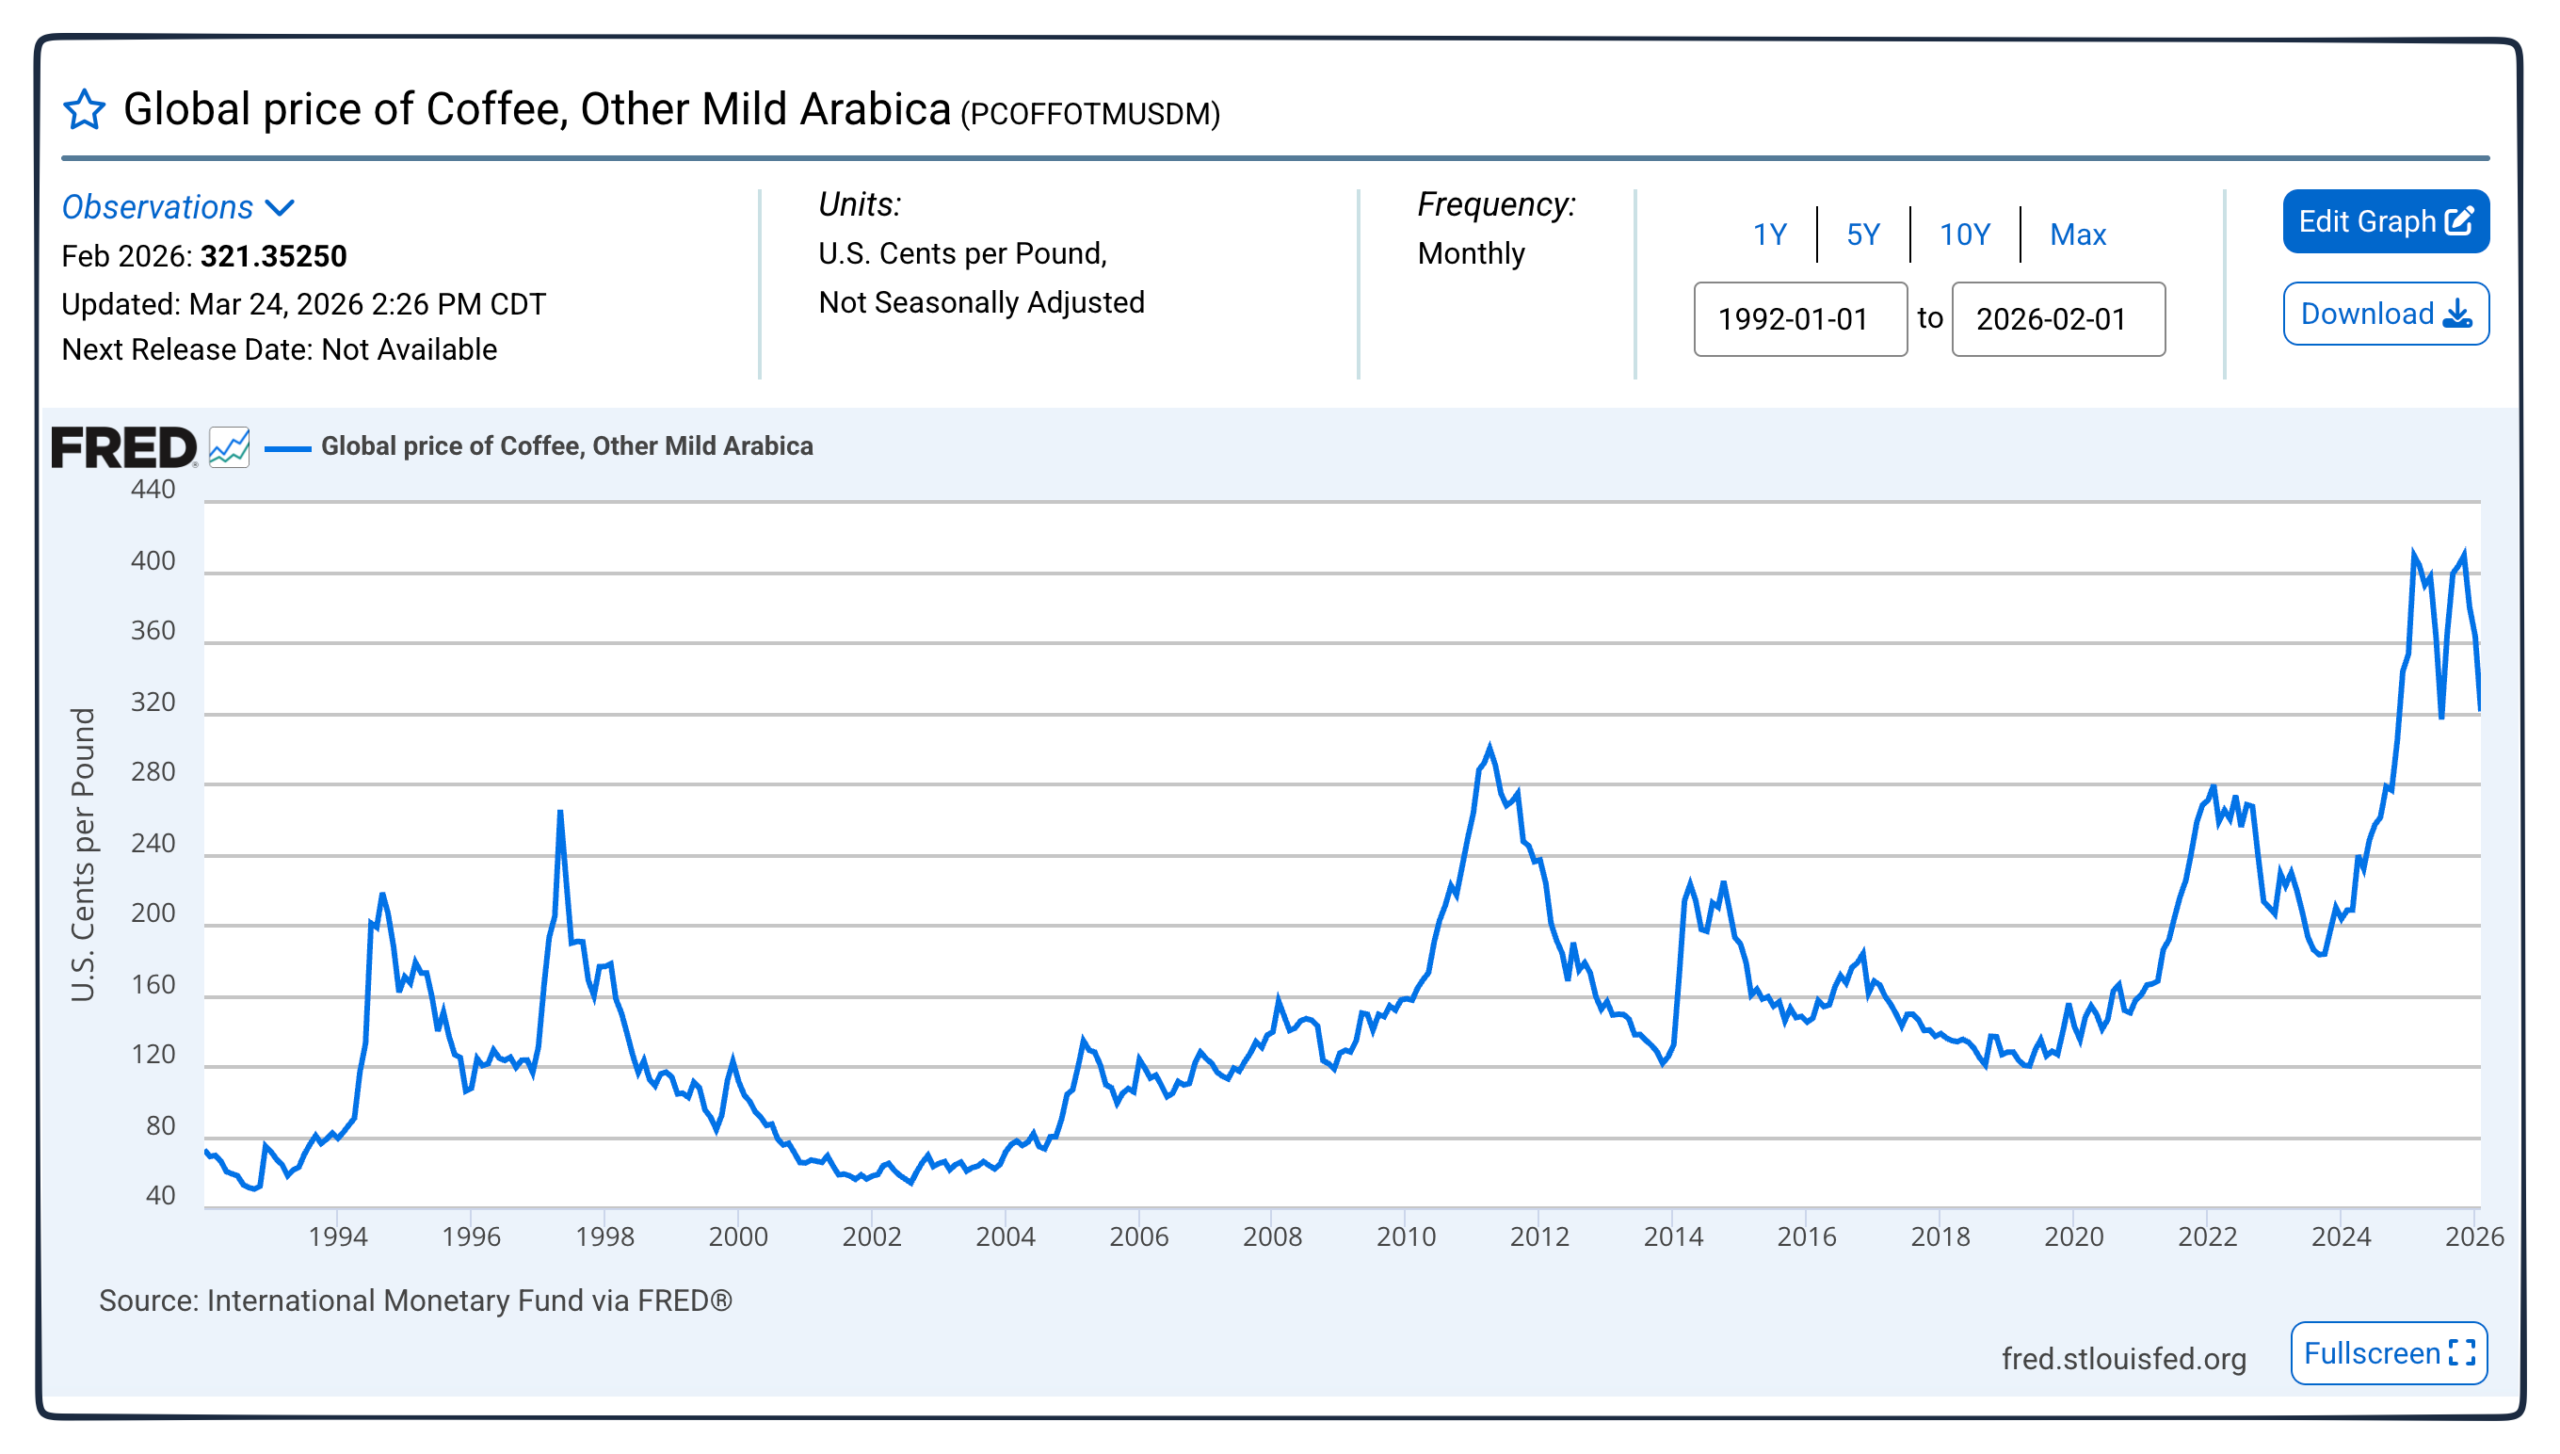Click the blue legend line for the coffee series

click(x=287, y=447)
